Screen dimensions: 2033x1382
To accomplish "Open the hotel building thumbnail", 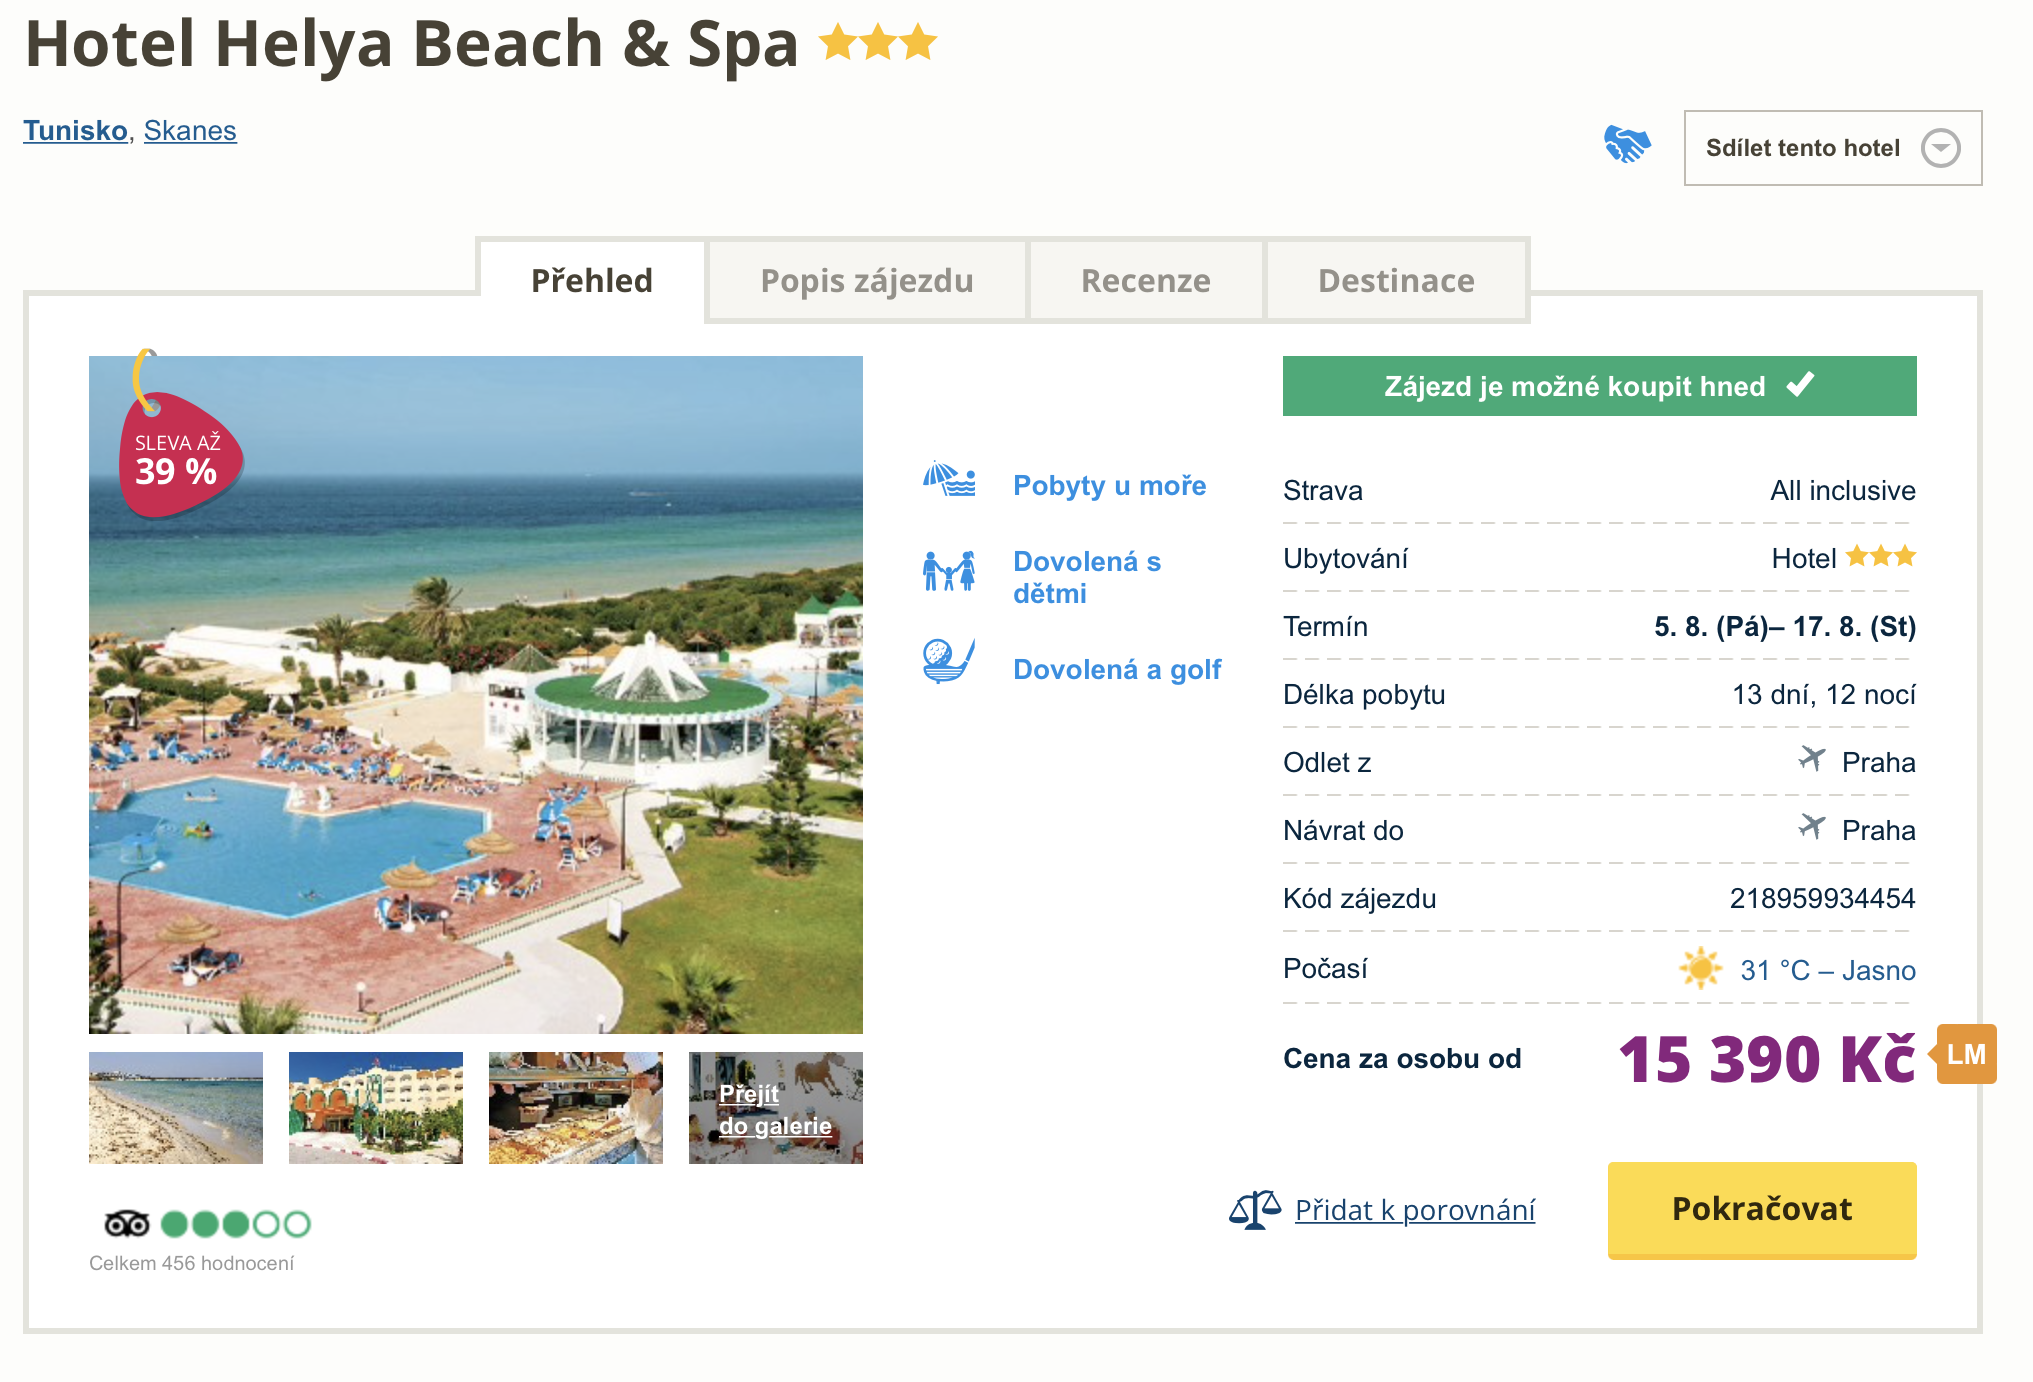I will tap(376, 1108).
